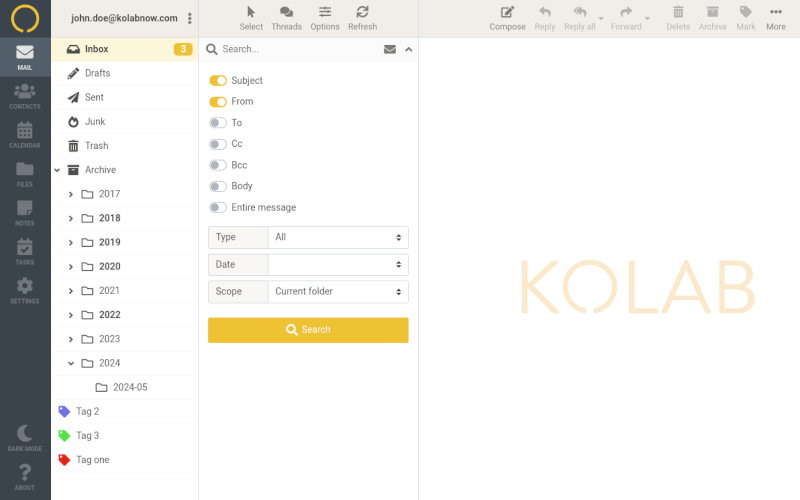
Task: Open list Options in toolbar
Action: pos(324,18)
